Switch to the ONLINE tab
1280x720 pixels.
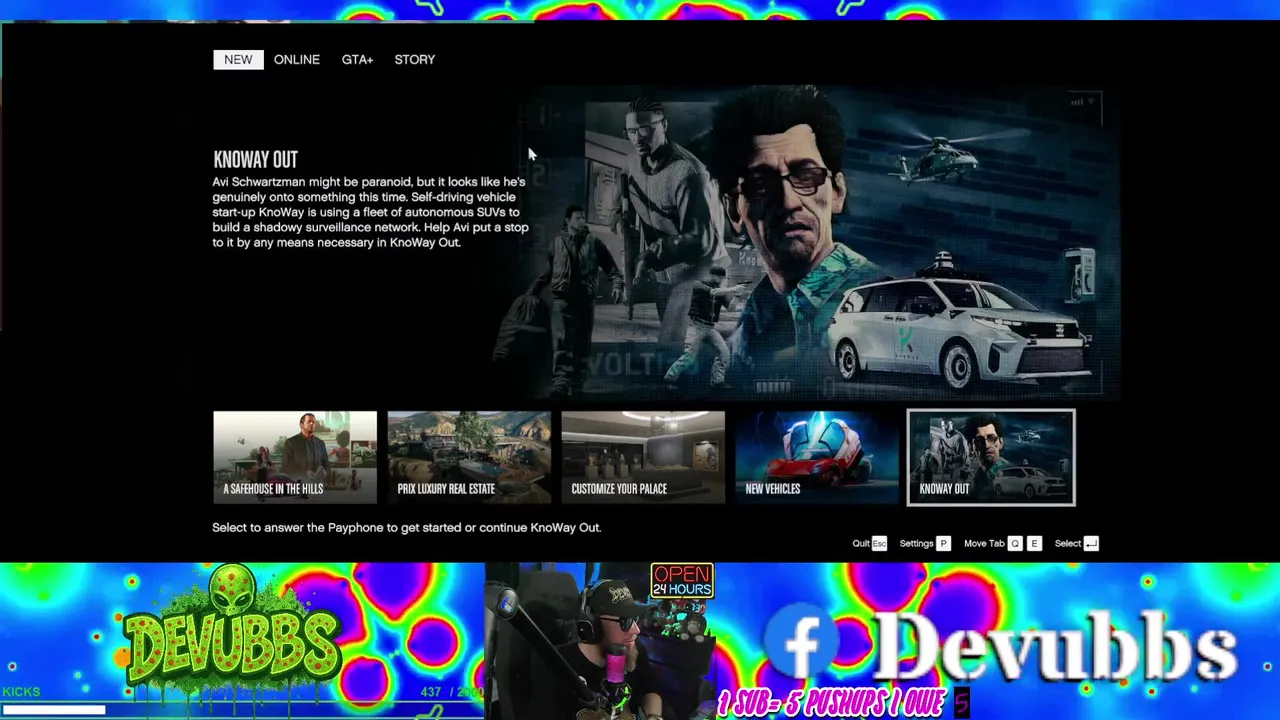(297, 60)
